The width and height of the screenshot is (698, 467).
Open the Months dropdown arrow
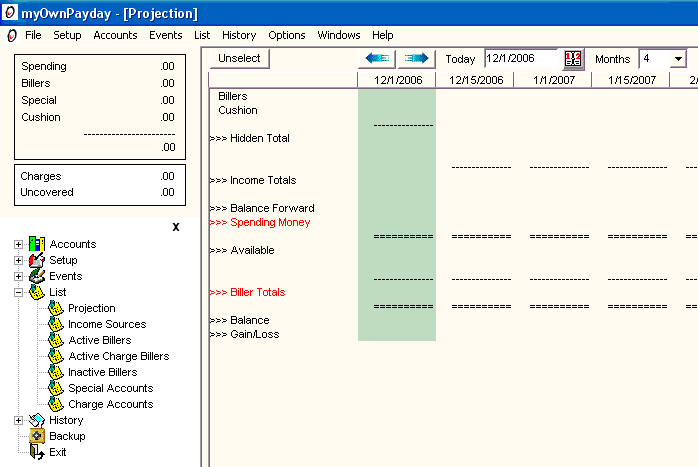point(678,59)
